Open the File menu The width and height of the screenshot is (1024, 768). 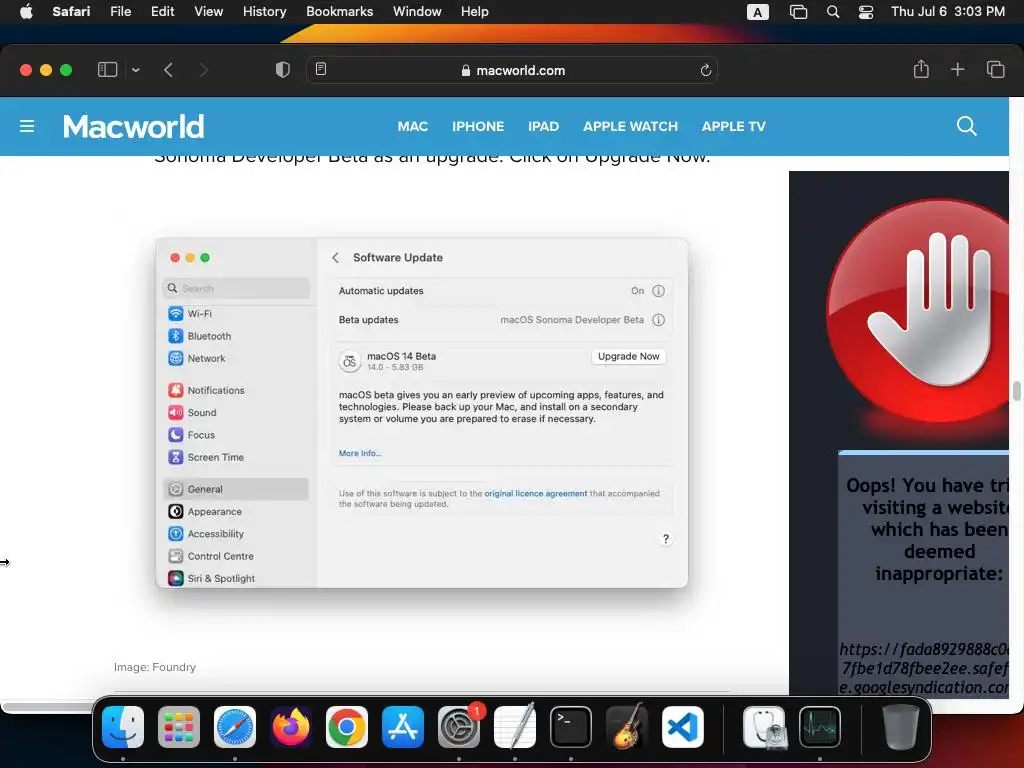pyautogui.click(x=121, y=12)
